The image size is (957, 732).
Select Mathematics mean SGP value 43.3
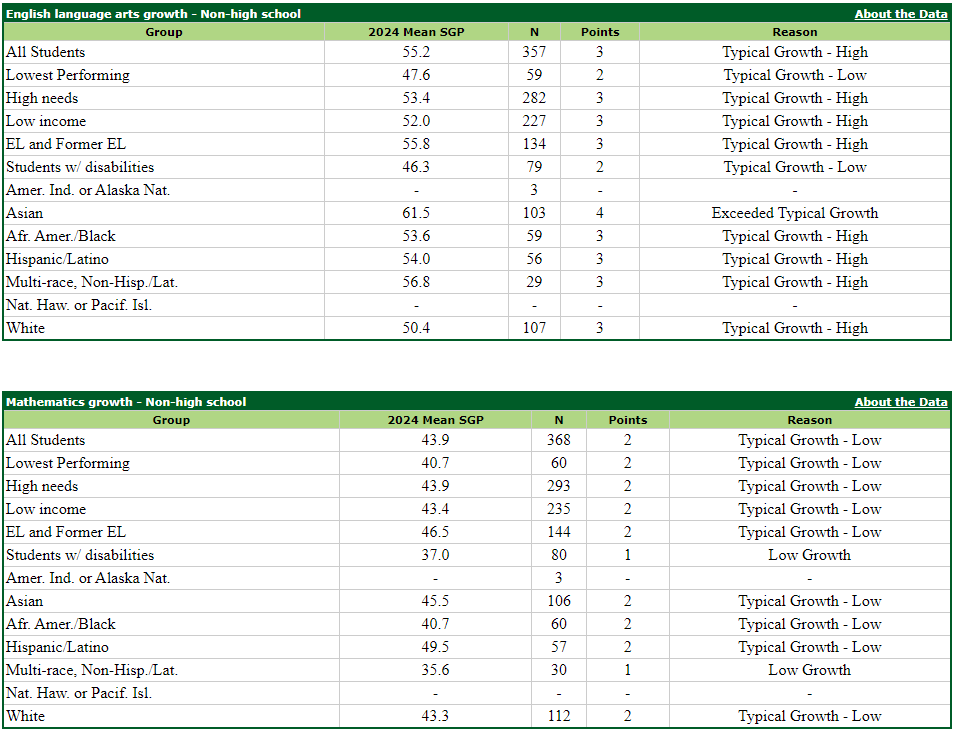coord(435,716)
